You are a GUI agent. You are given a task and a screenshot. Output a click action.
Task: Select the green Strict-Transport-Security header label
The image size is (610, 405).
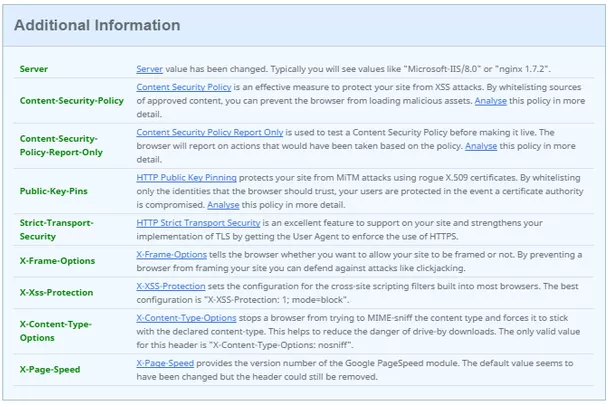[x=62, y=227]
